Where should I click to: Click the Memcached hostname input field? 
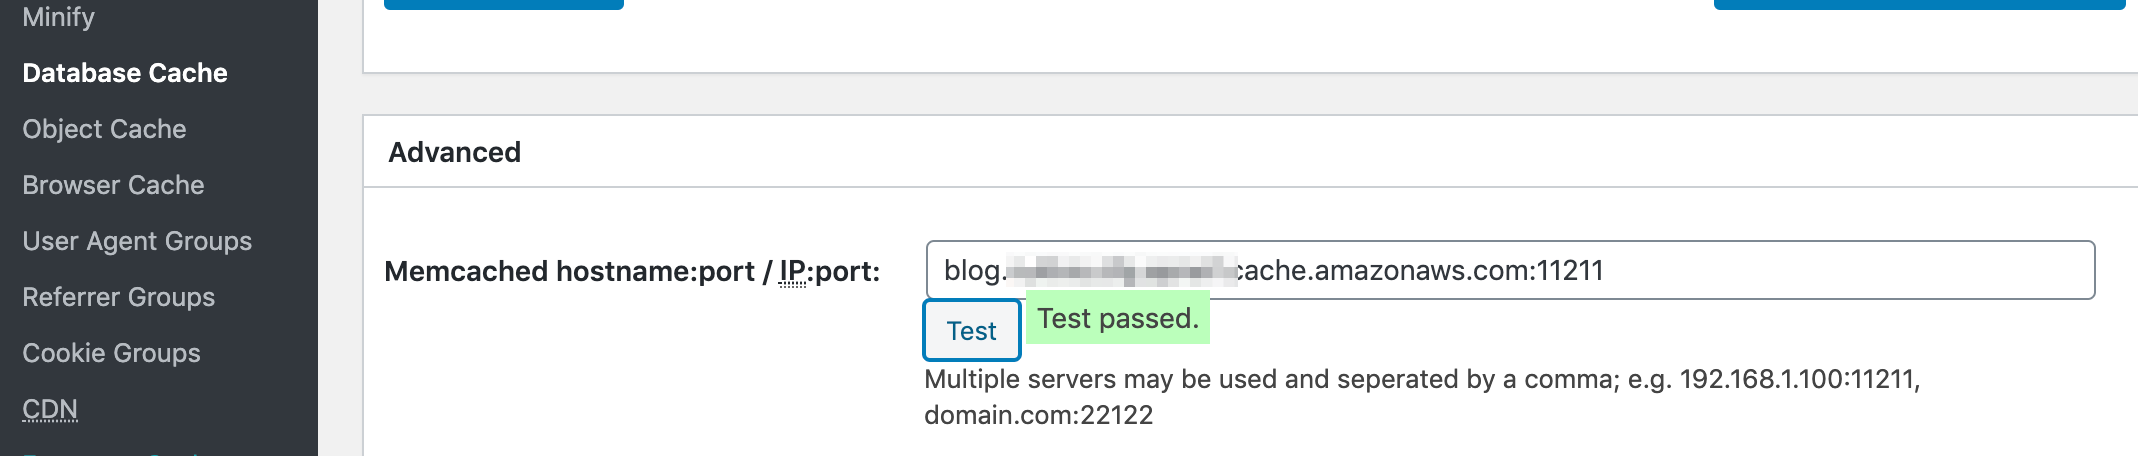tap(1510, 270)
